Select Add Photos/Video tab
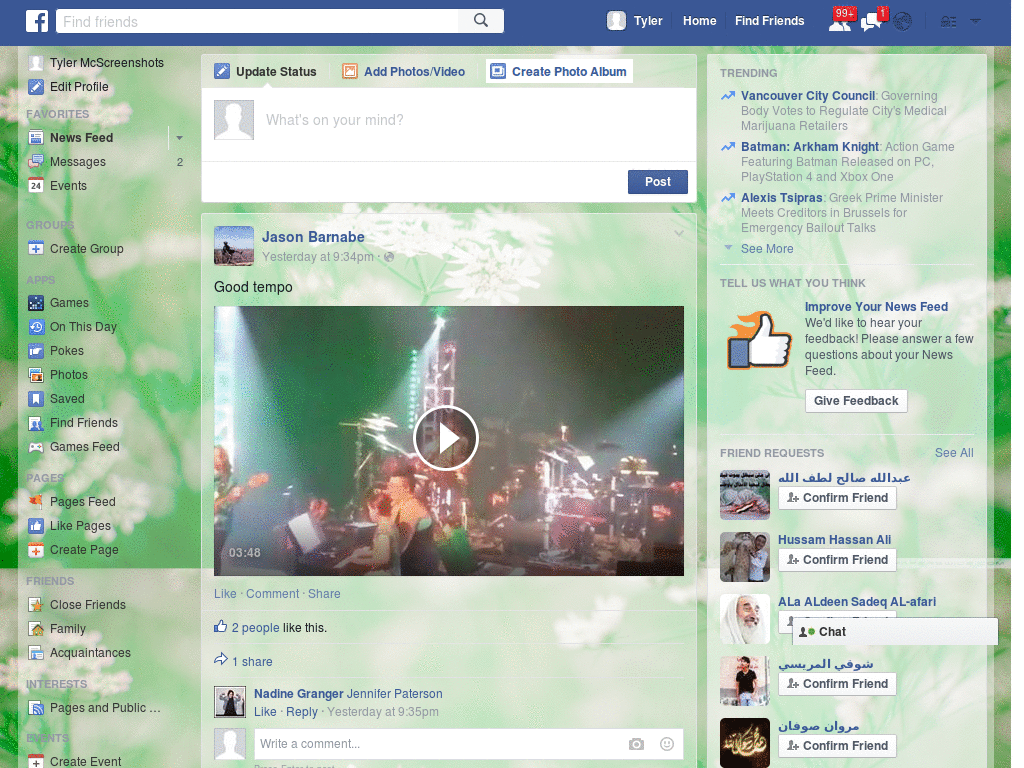 (x=404, y=72)
